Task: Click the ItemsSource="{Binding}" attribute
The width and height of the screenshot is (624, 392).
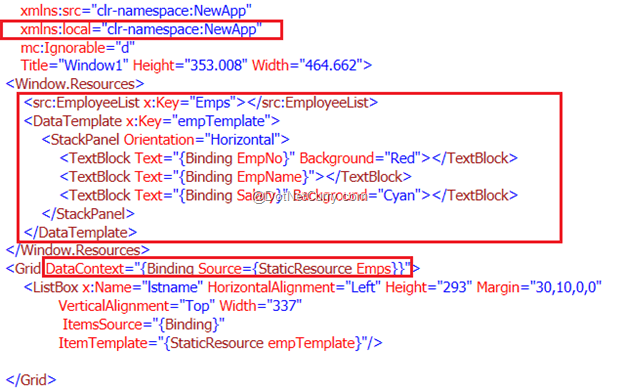Action: point(143,325)
